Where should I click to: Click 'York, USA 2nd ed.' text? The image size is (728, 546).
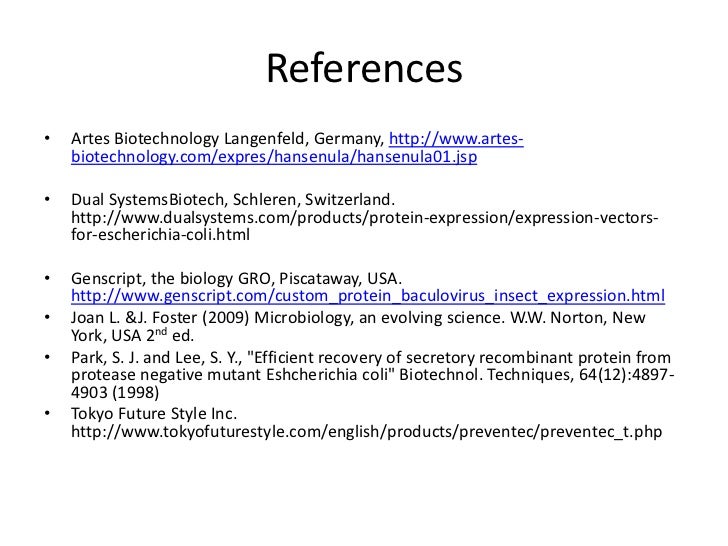pos(132,335)
